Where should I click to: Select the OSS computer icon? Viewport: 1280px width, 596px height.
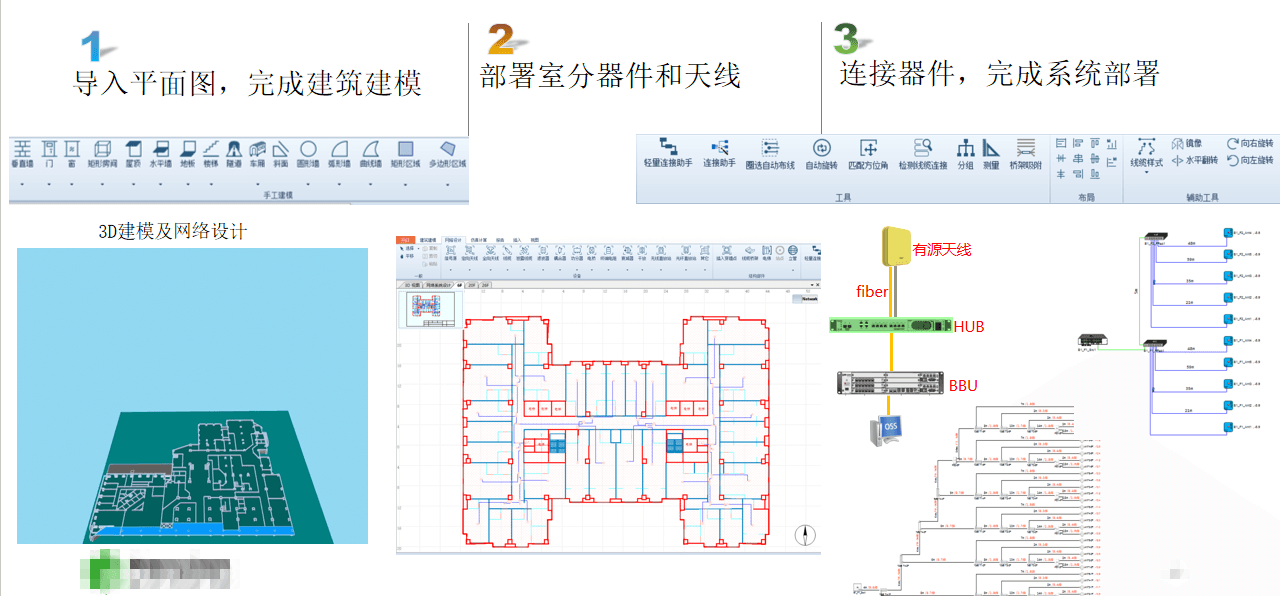pos(887,430)
